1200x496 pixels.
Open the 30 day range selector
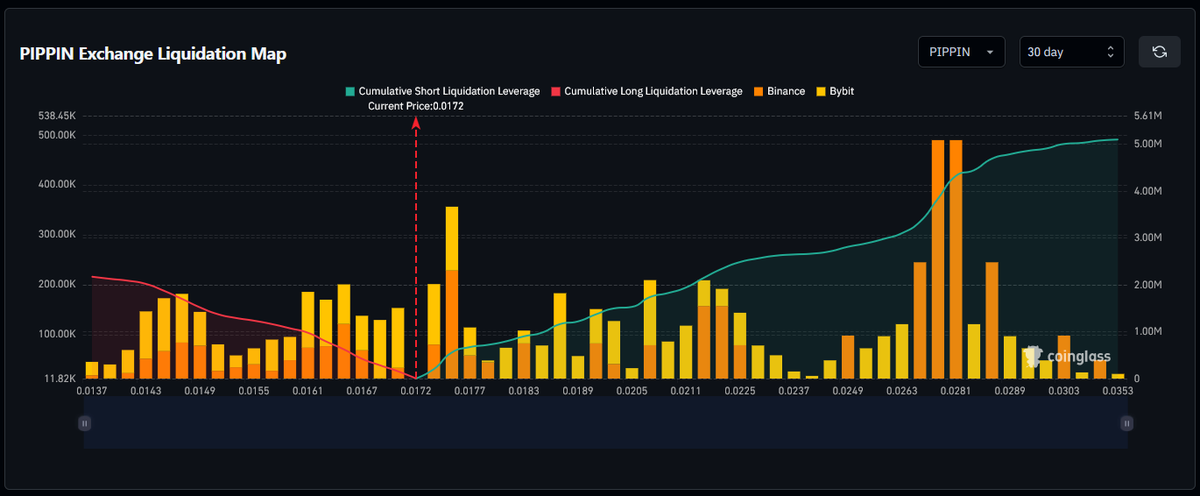(x=1072, y=52)
